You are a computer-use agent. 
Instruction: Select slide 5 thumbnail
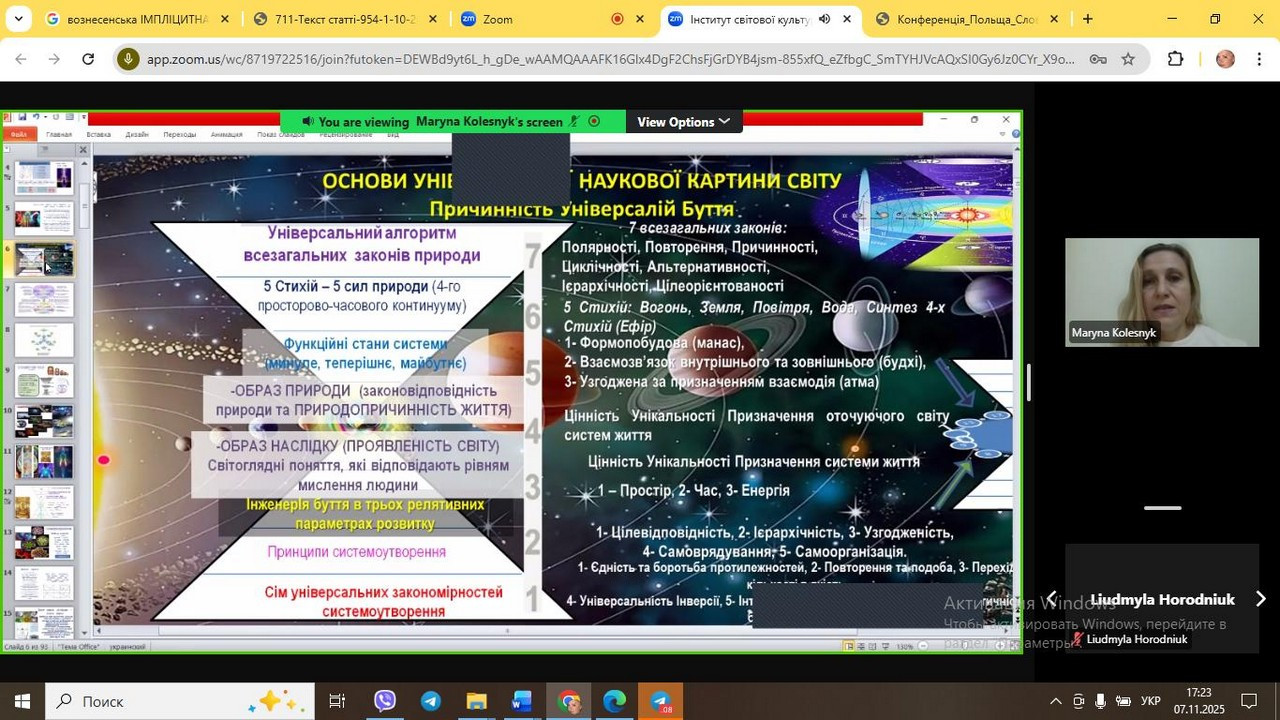click(44, 218)
